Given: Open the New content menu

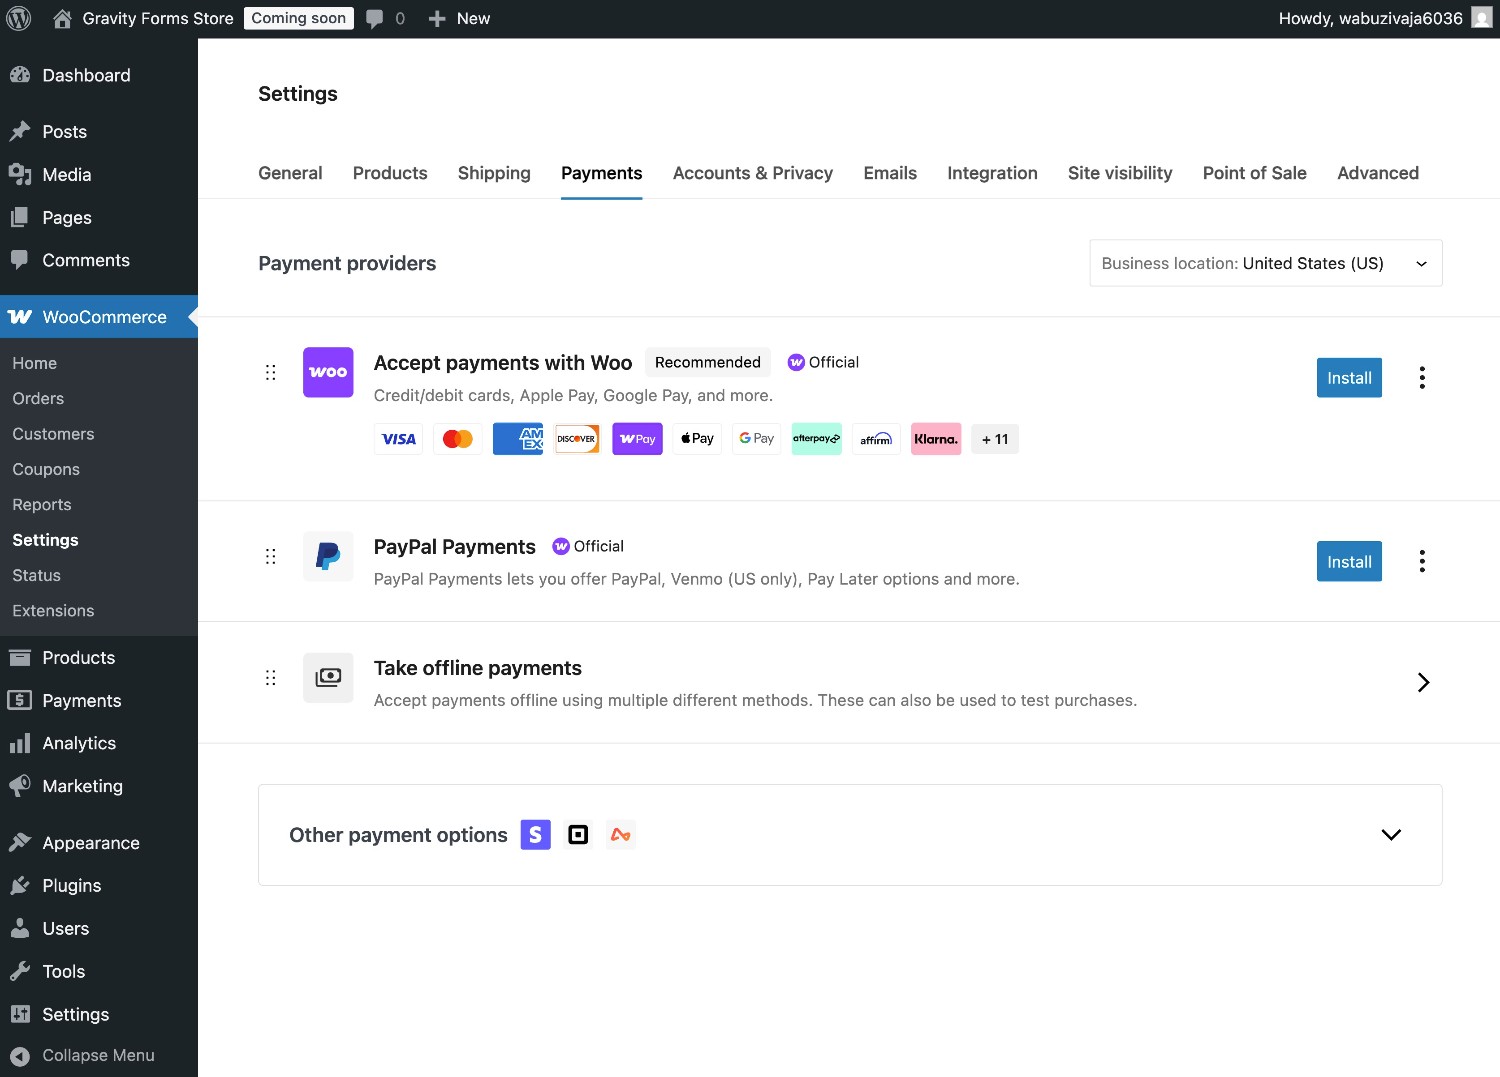Looking at the screenshot, I should (x=459, y=19).
